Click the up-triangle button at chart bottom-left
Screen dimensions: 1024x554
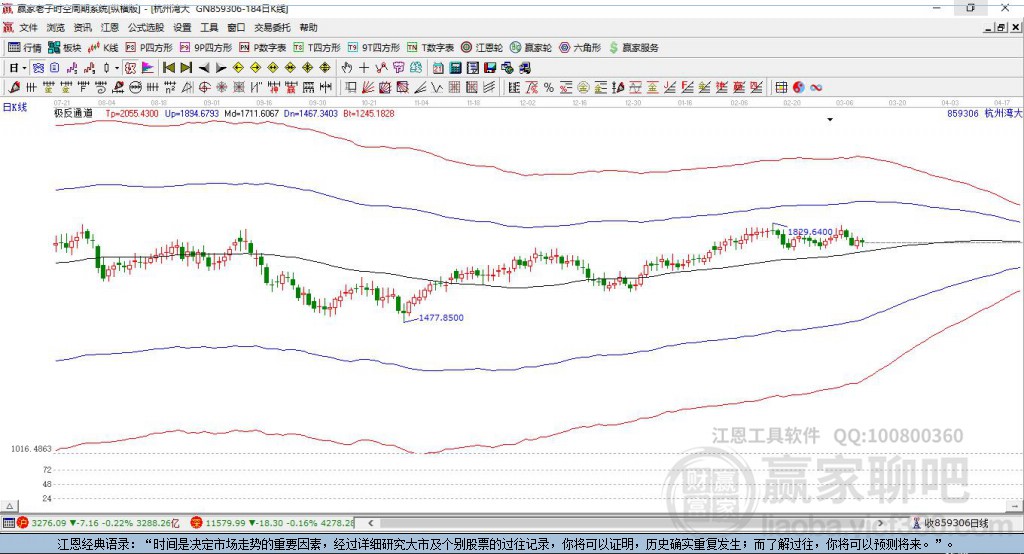(9, 506)
